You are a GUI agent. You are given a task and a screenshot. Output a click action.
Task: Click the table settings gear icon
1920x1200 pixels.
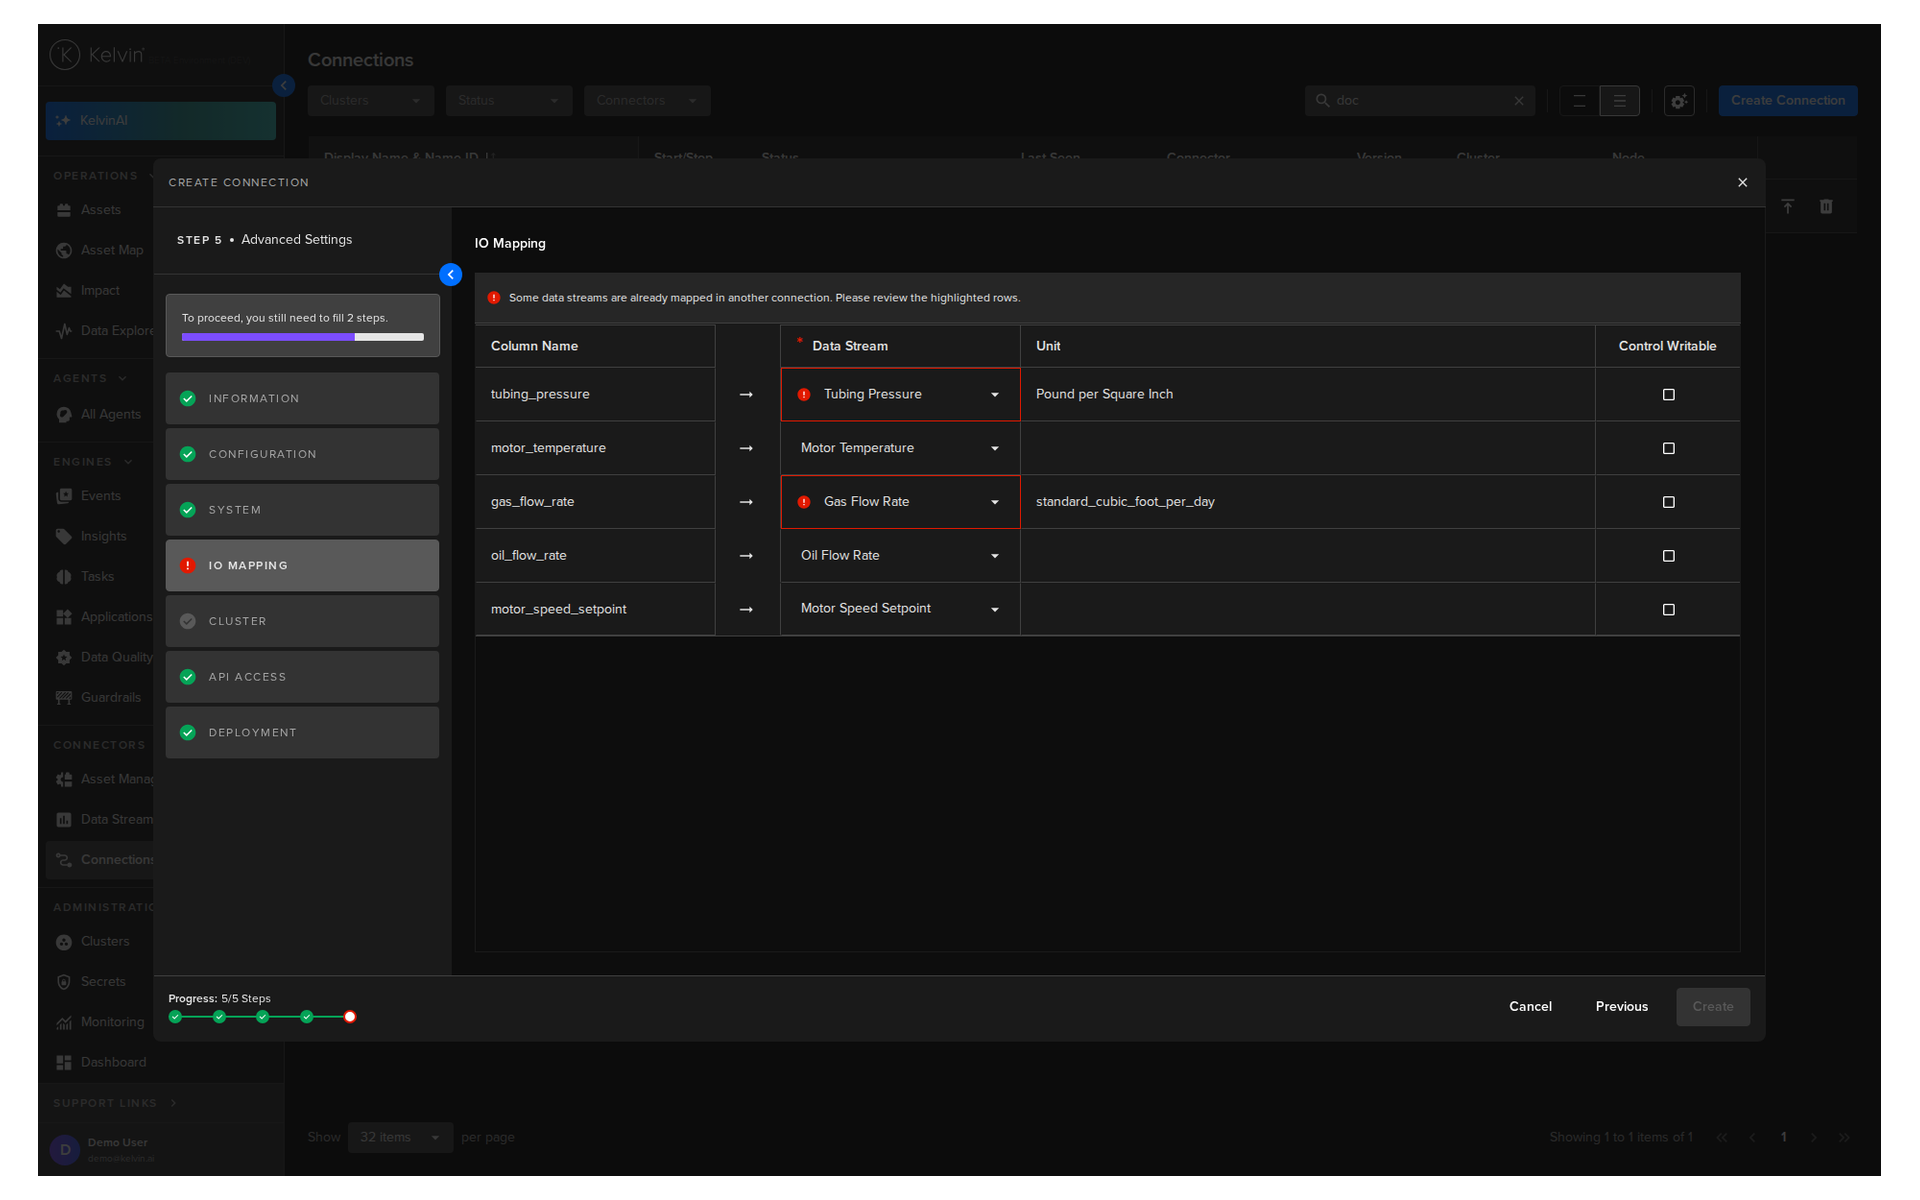coord(1679,101)
